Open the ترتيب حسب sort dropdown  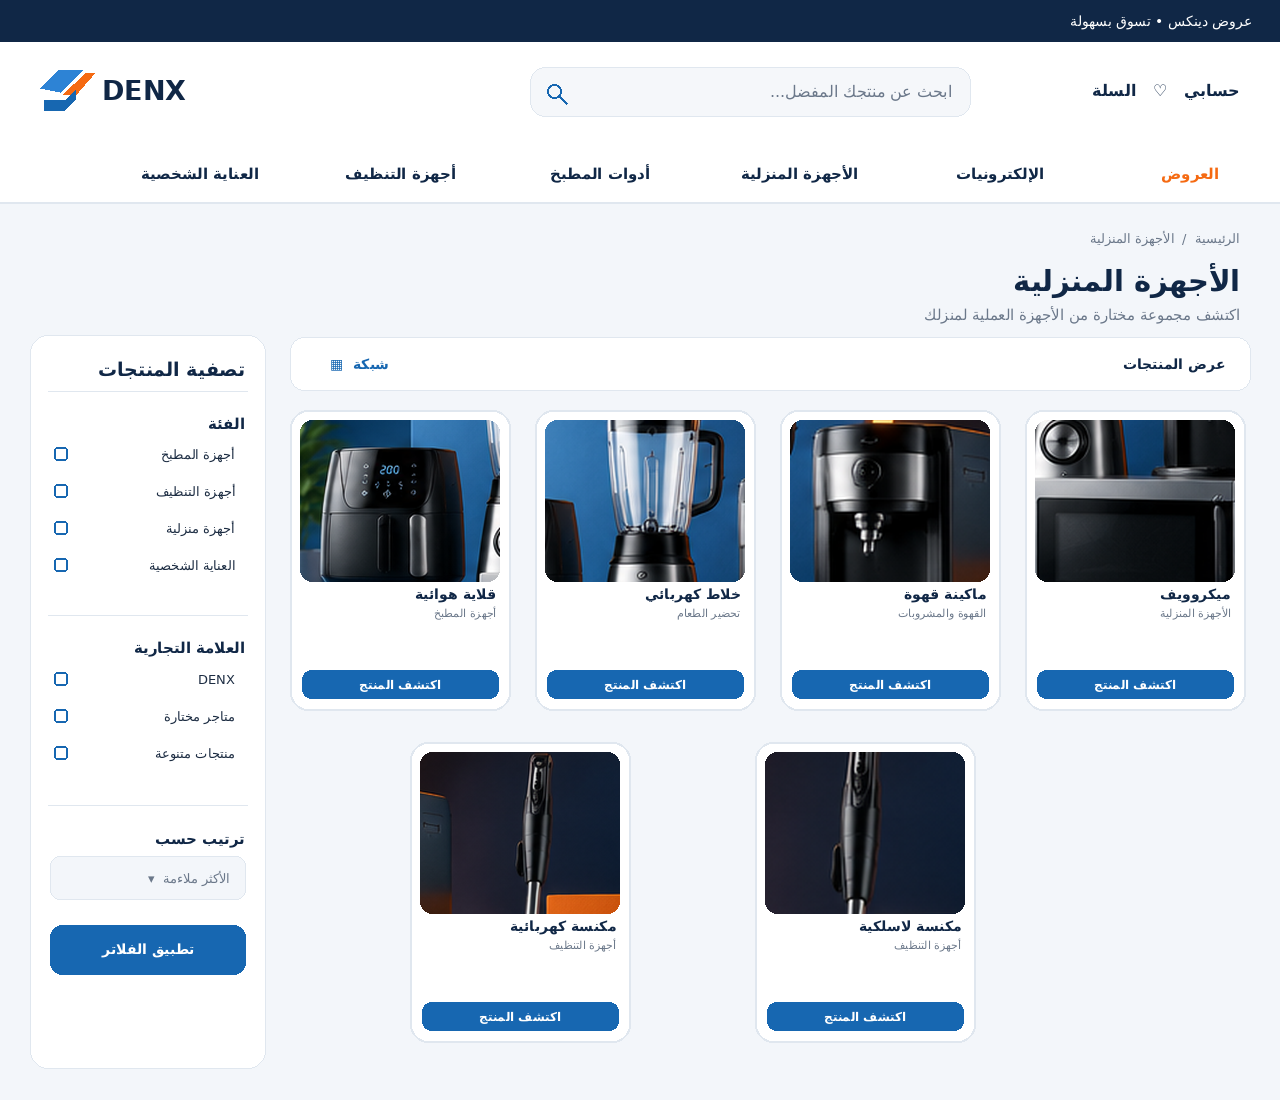(148, 878)
